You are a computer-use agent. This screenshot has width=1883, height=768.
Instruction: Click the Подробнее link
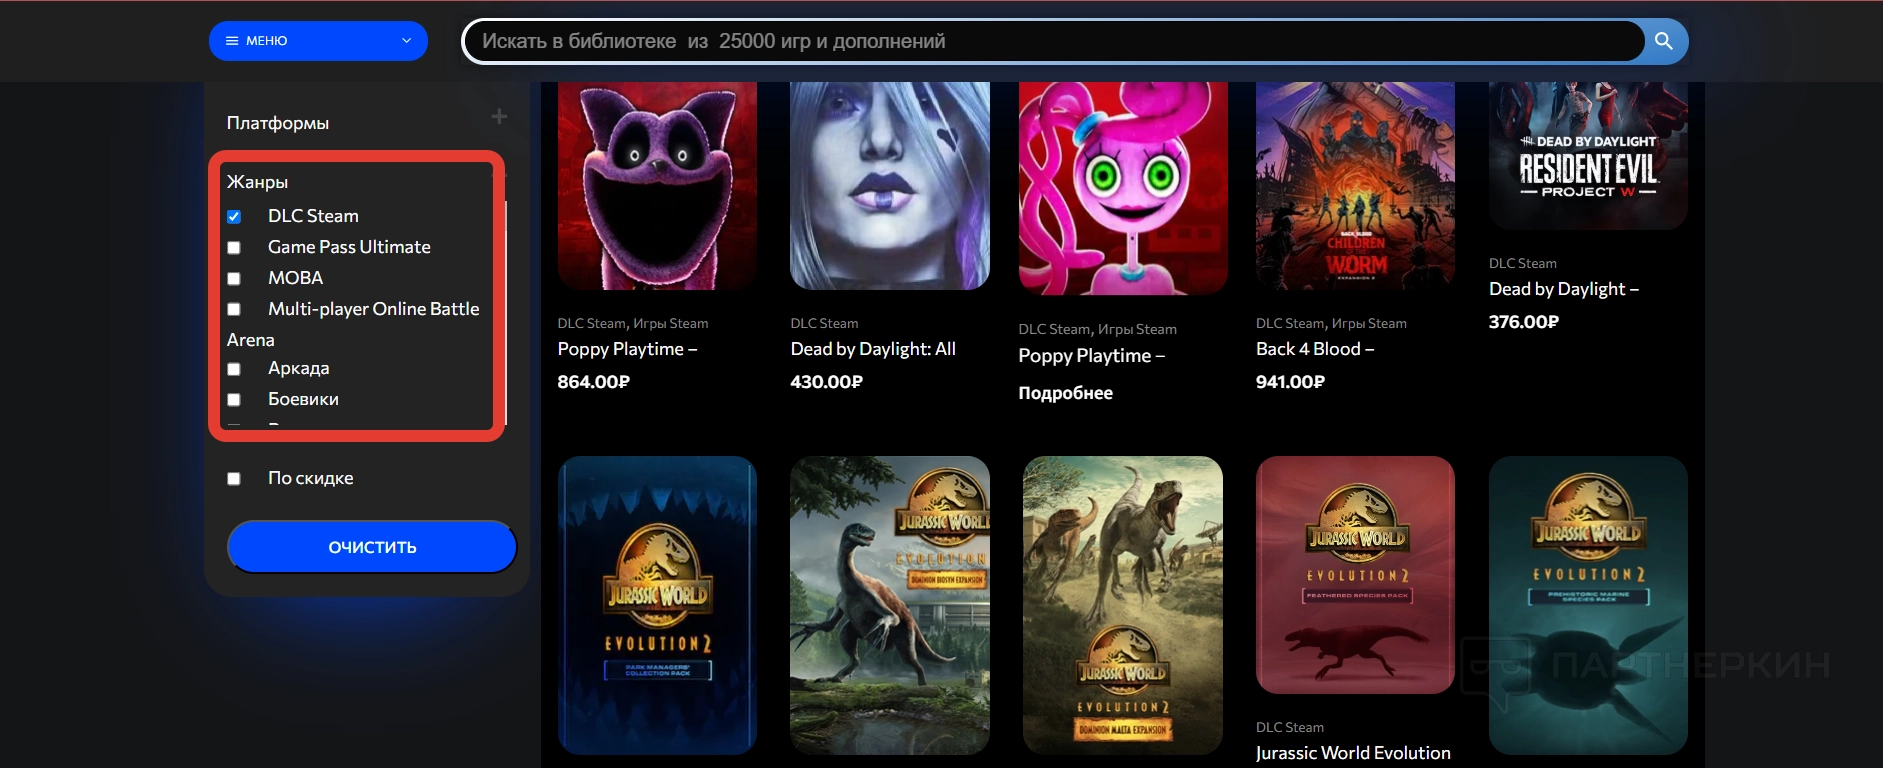coord(1066,393)
